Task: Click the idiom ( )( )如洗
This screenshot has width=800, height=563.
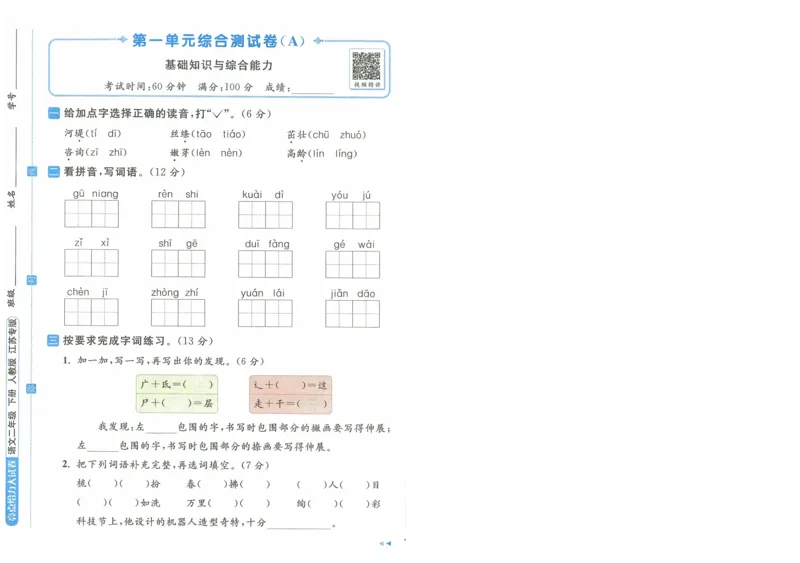Action: [118, 503]
